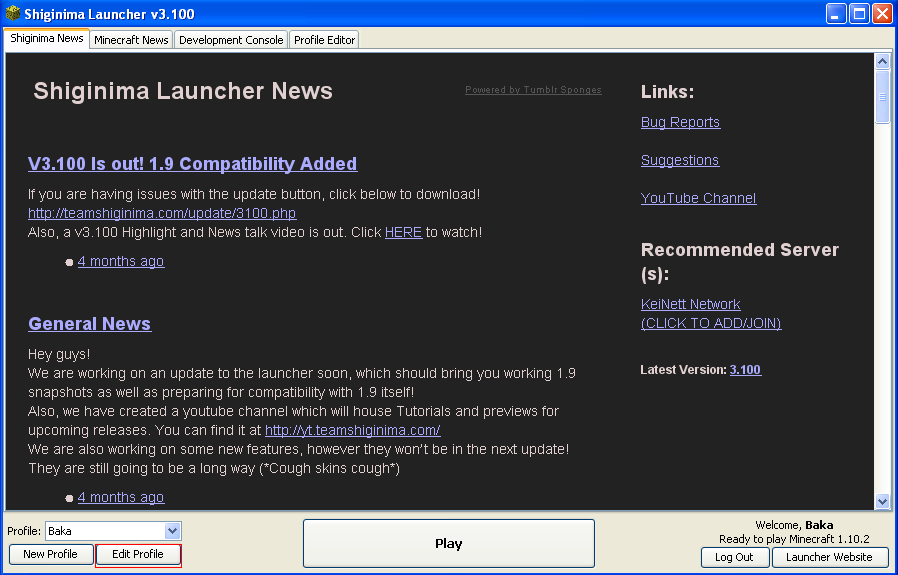Click the news scrollbar up arrow

(882, 61)
